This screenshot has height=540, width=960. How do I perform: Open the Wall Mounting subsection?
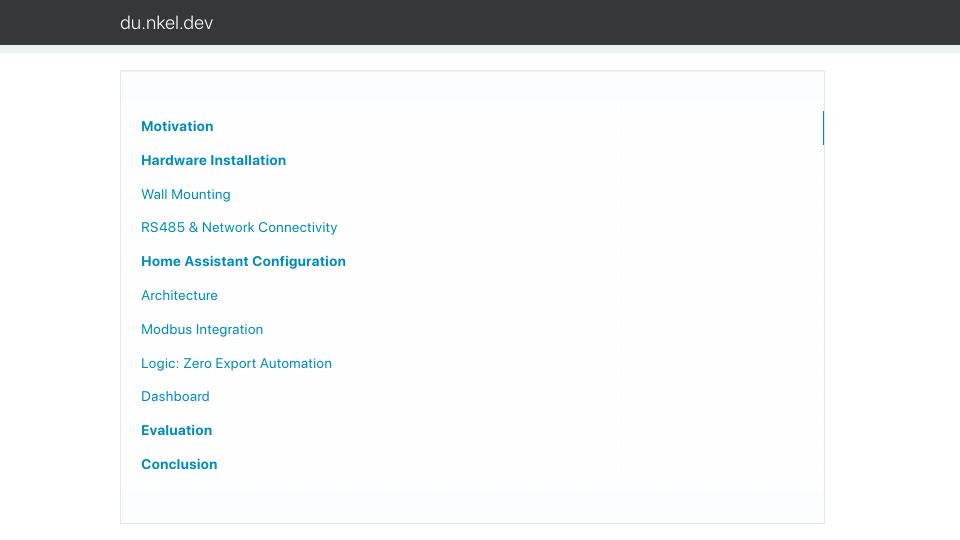click(186, 195)
